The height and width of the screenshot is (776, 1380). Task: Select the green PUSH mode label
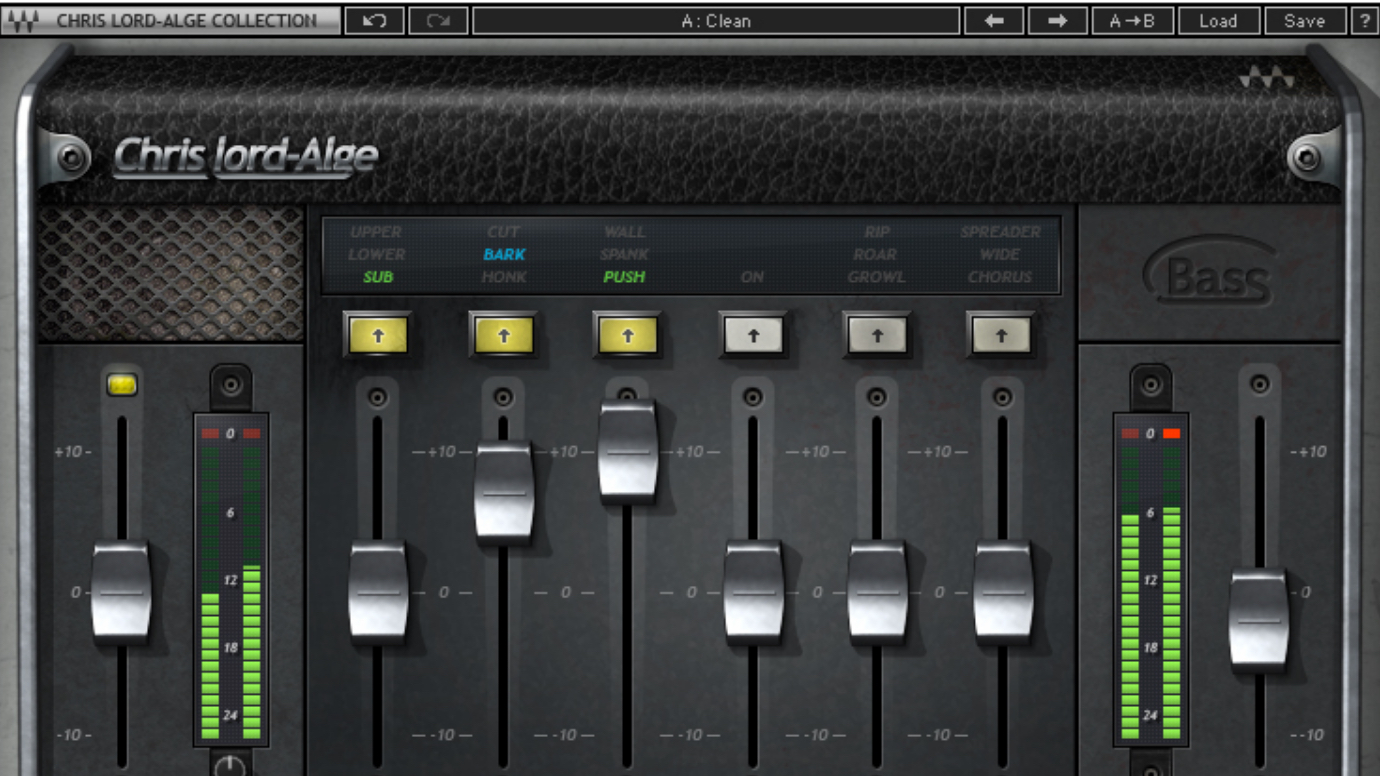tap(624, 277)
